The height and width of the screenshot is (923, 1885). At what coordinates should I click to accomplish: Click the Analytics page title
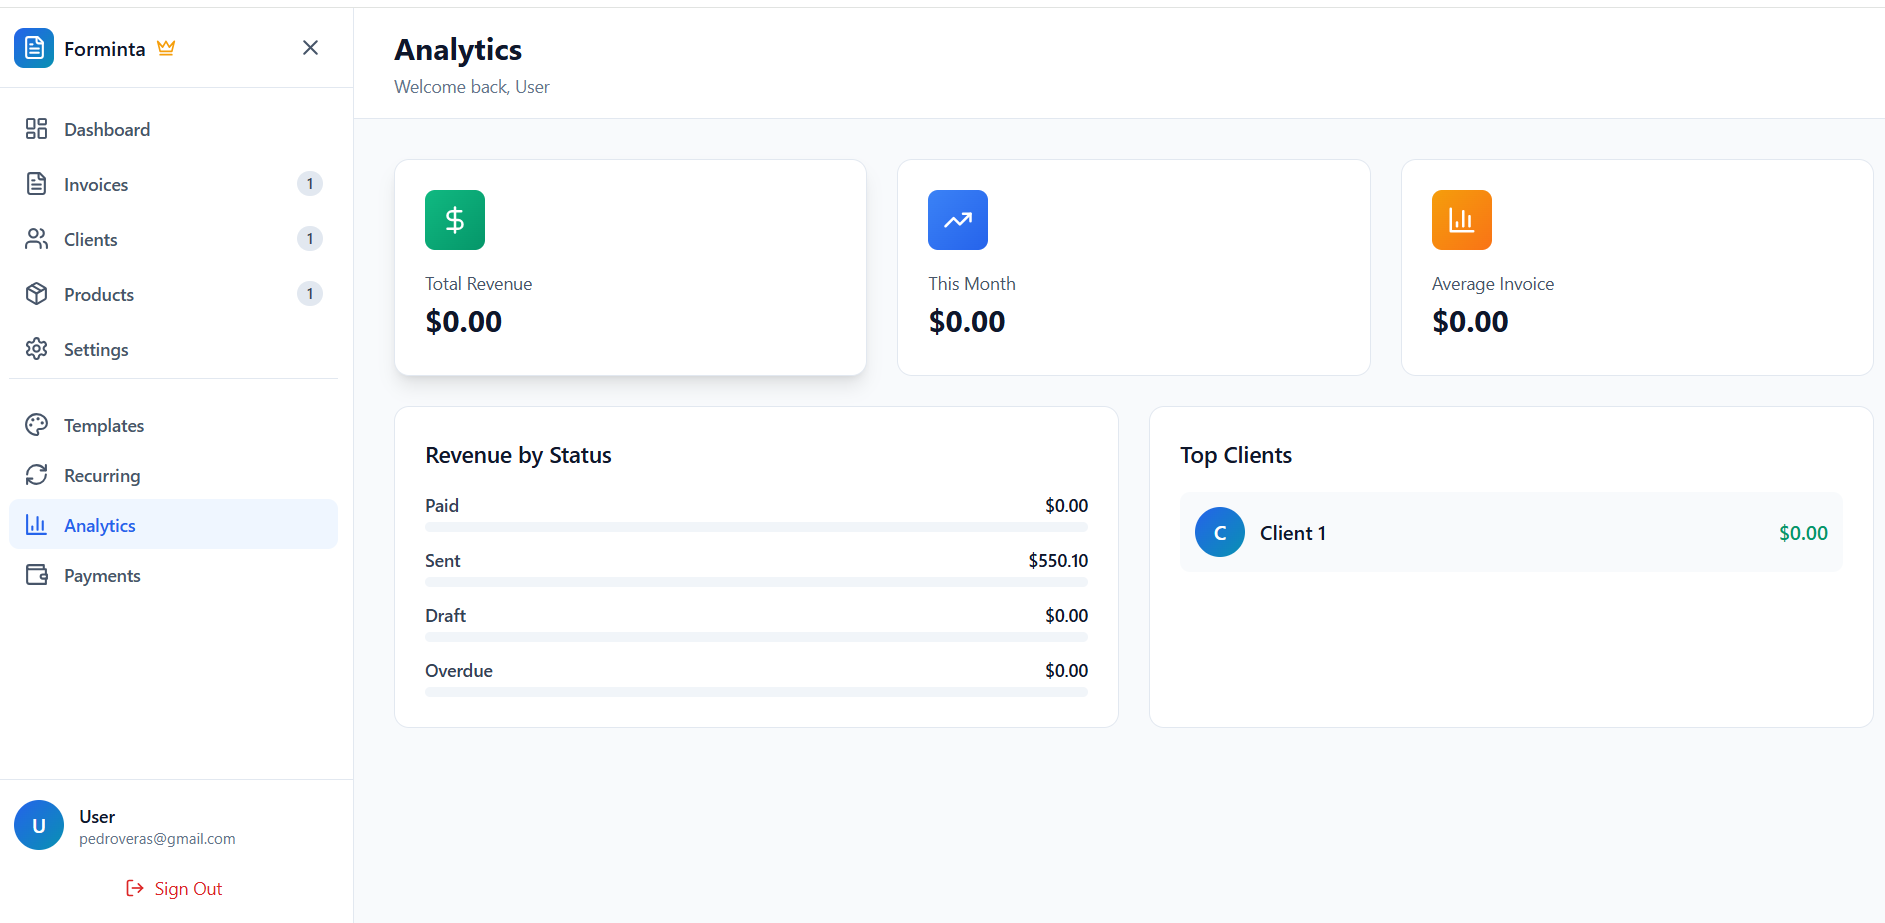coord(458,49)
